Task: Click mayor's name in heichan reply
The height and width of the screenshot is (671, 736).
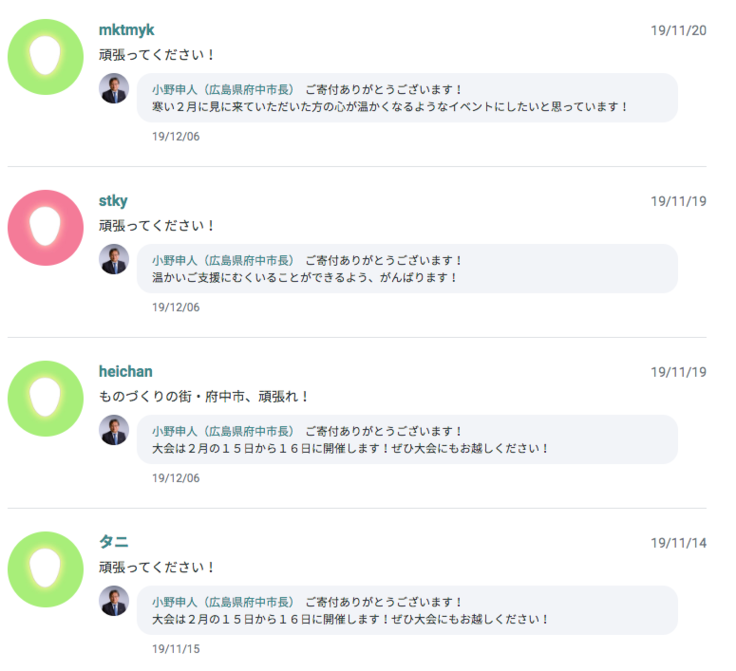Action: point(223,431)
